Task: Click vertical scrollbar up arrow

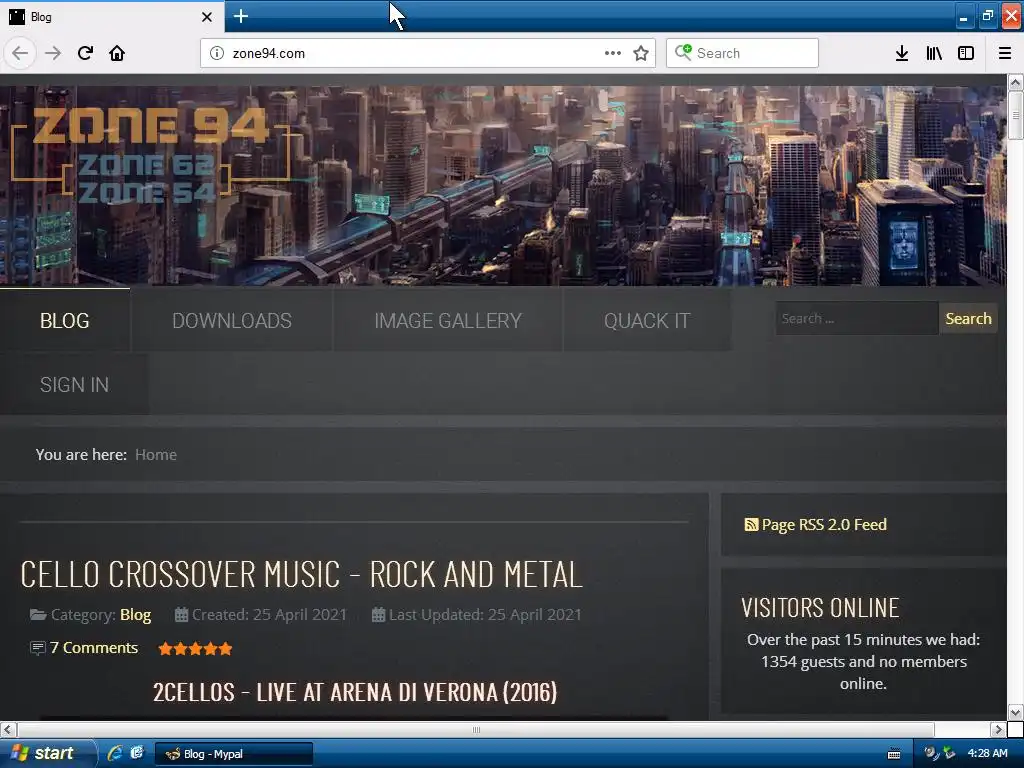Action: (1015, 82)
